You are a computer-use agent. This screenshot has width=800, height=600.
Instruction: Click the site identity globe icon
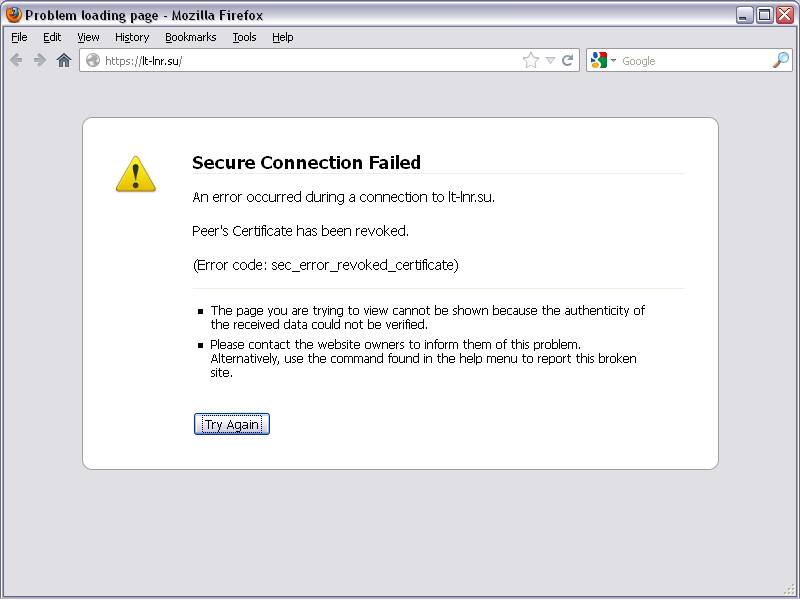coord(93,60)
